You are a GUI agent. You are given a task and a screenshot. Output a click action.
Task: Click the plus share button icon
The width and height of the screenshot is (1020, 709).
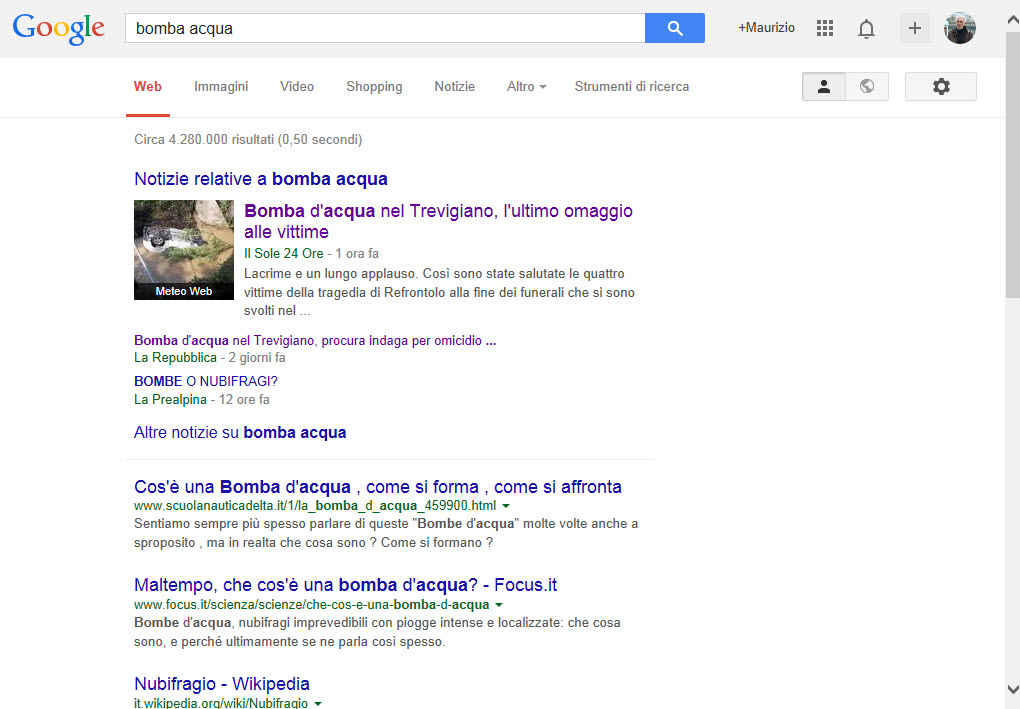914,28
